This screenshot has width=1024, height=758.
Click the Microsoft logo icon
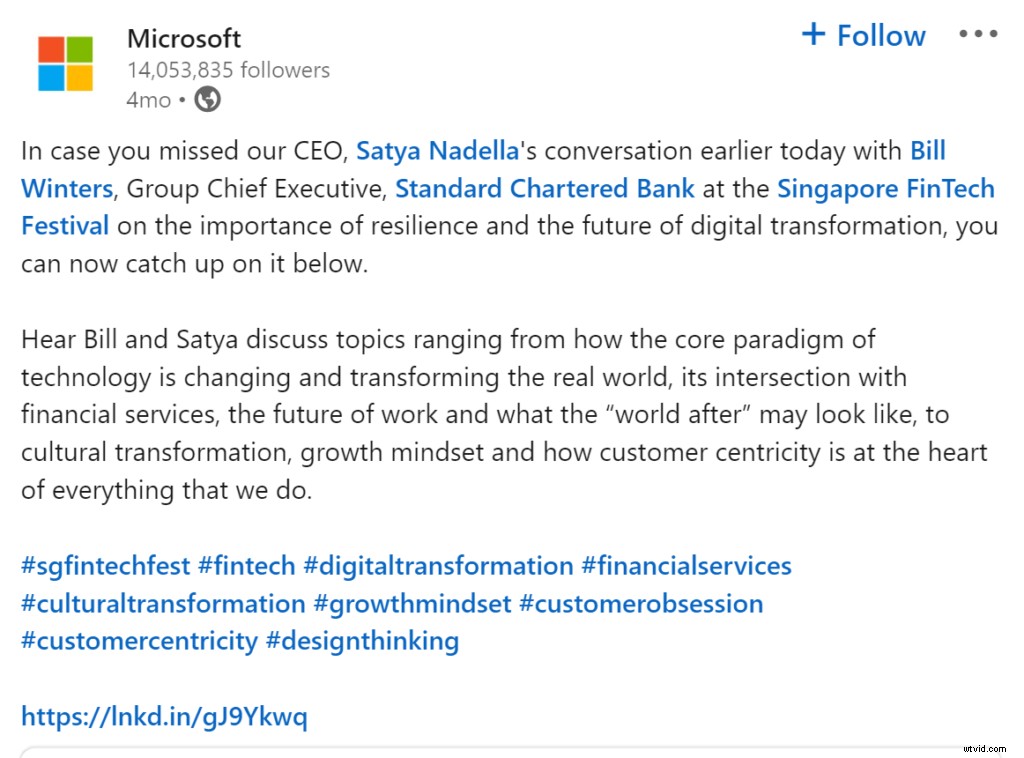coord(66,64)
